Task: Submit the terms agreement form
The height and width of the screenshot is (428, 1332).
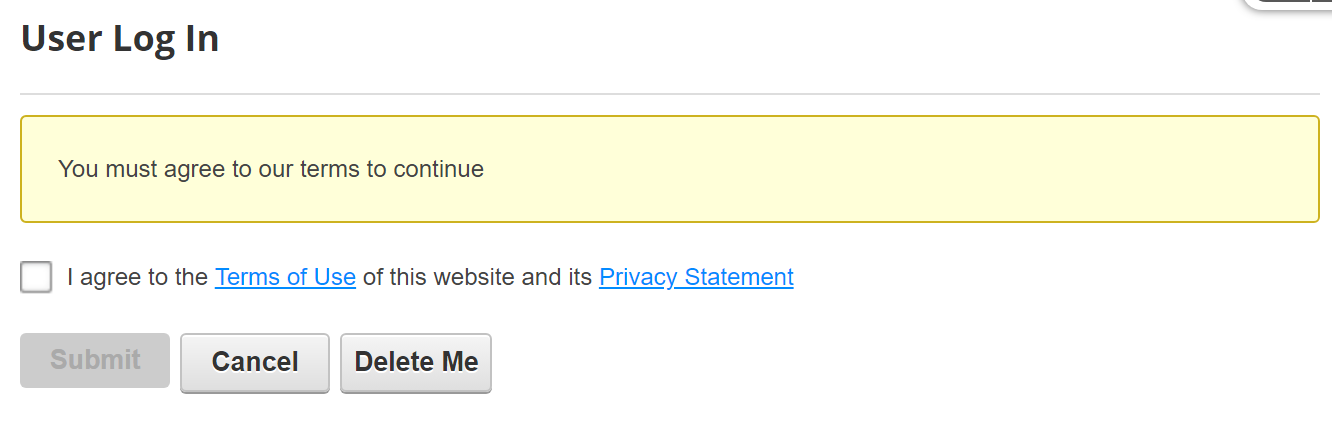Action: (x=95, y=361)
